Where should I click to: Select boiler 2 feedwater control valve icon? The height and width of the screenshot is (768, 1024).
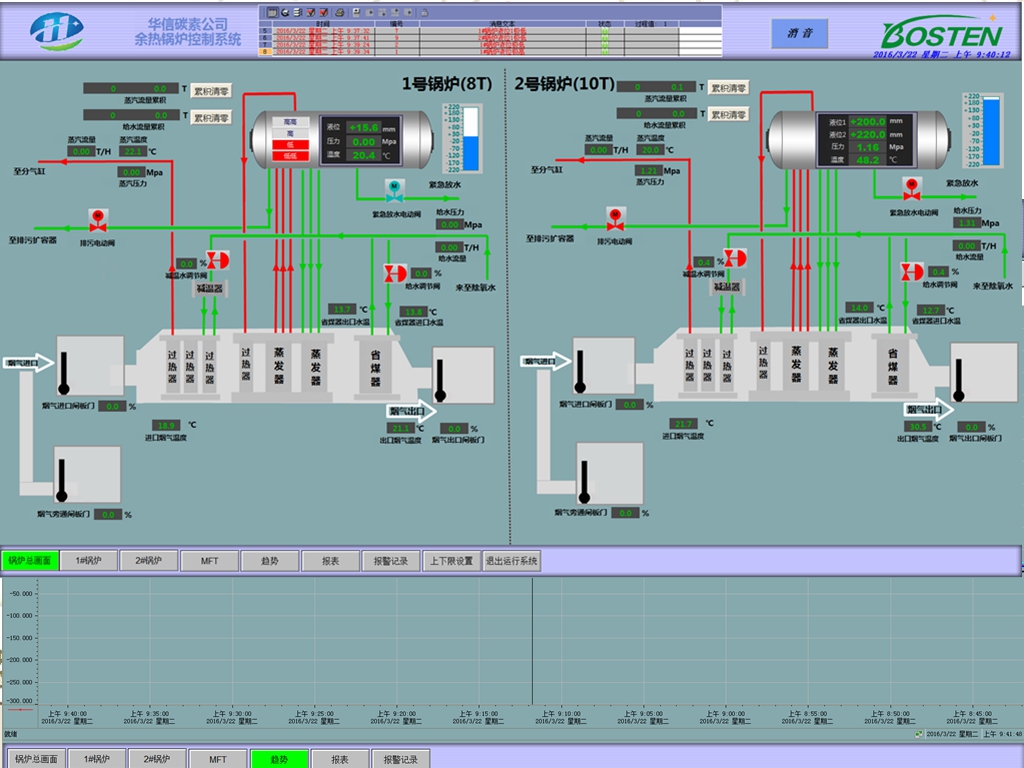point(912,272)
